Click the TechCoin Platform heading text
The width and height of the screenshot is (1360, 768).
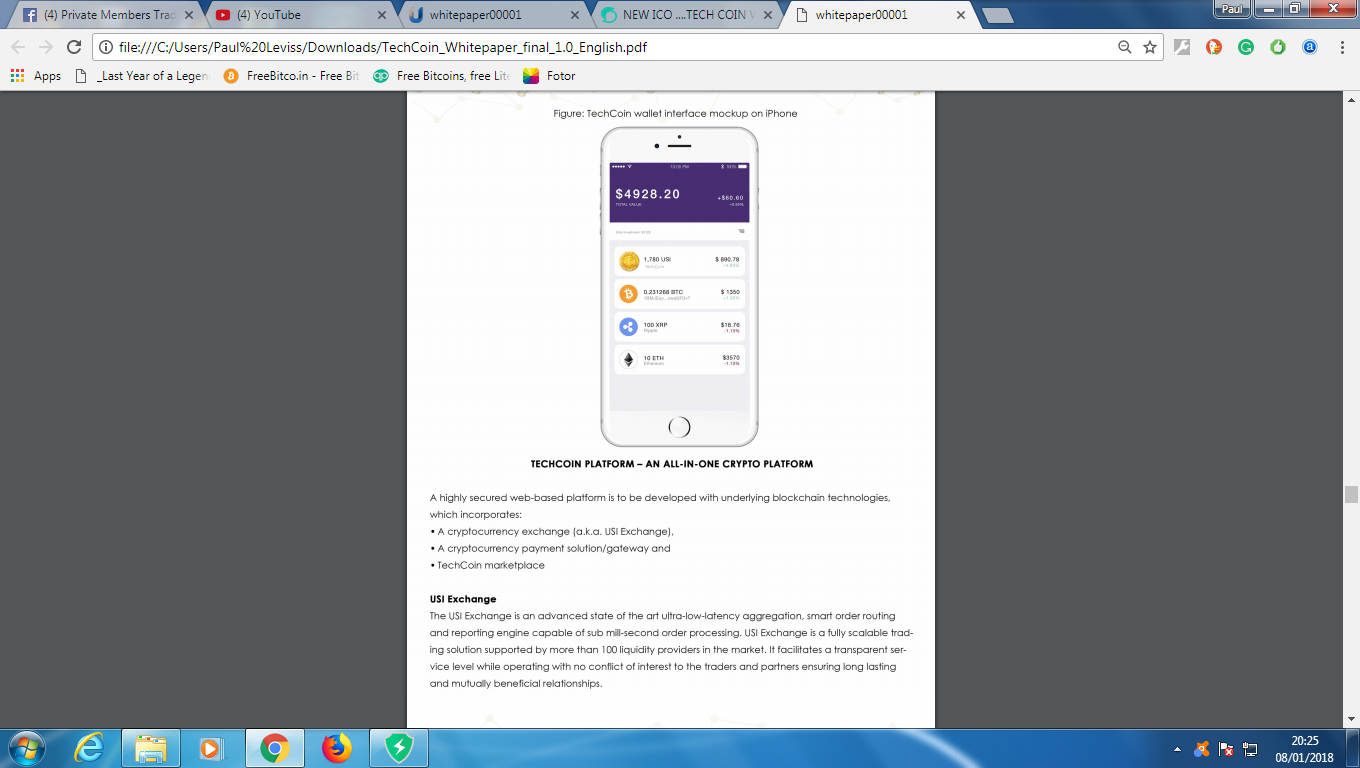tap(671, 464)
